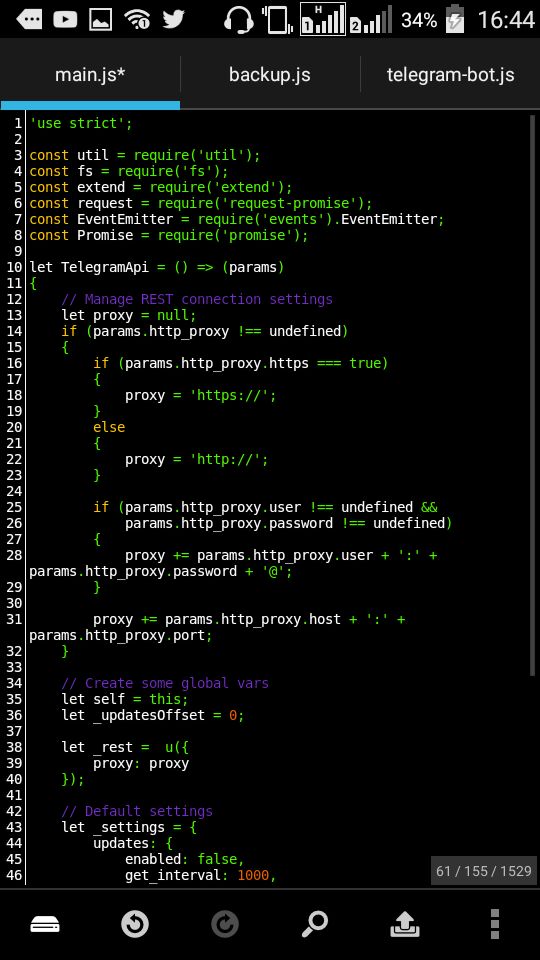Tap updates: { on line 44
This screenshot has width=540, height=960.
pos(133,843)
